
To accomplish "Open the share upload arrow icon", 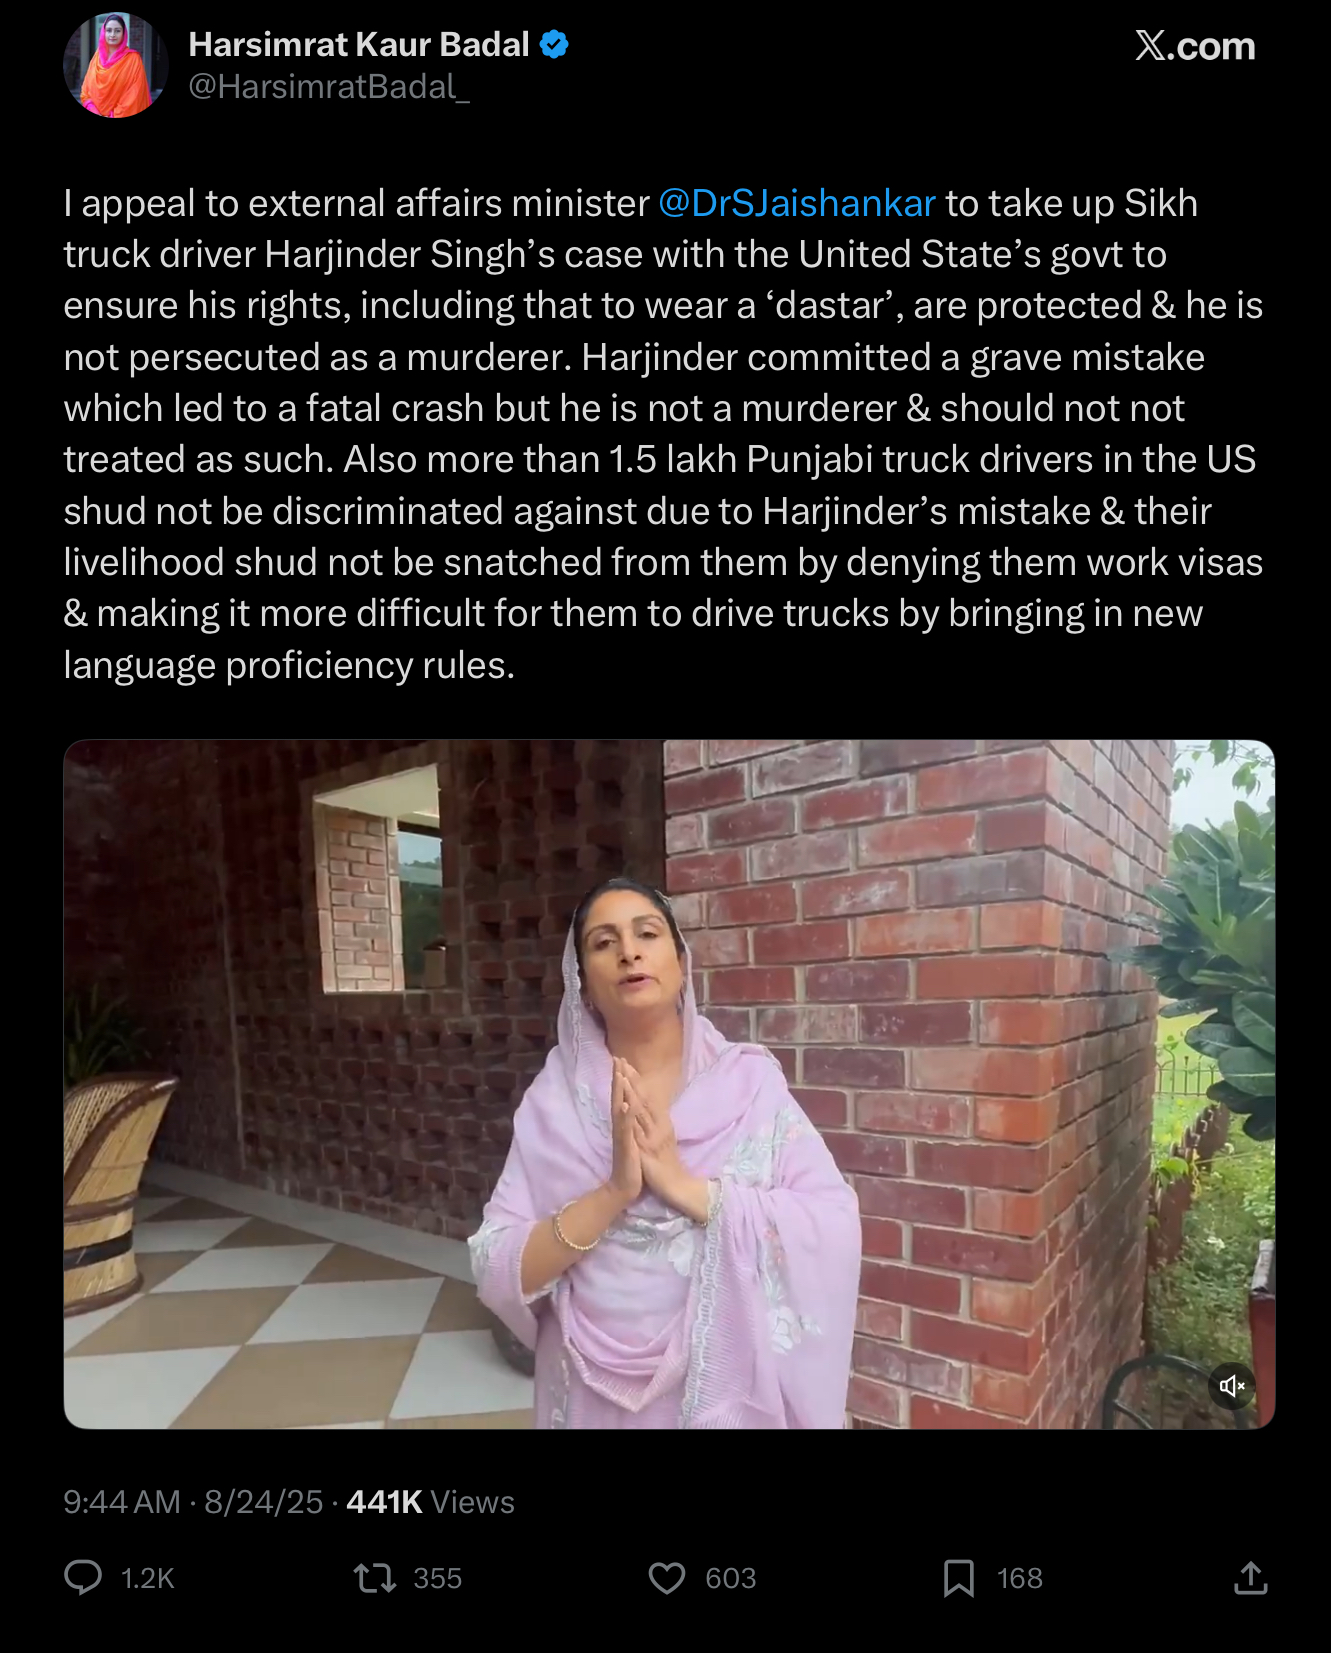I will [1251, 1578].
